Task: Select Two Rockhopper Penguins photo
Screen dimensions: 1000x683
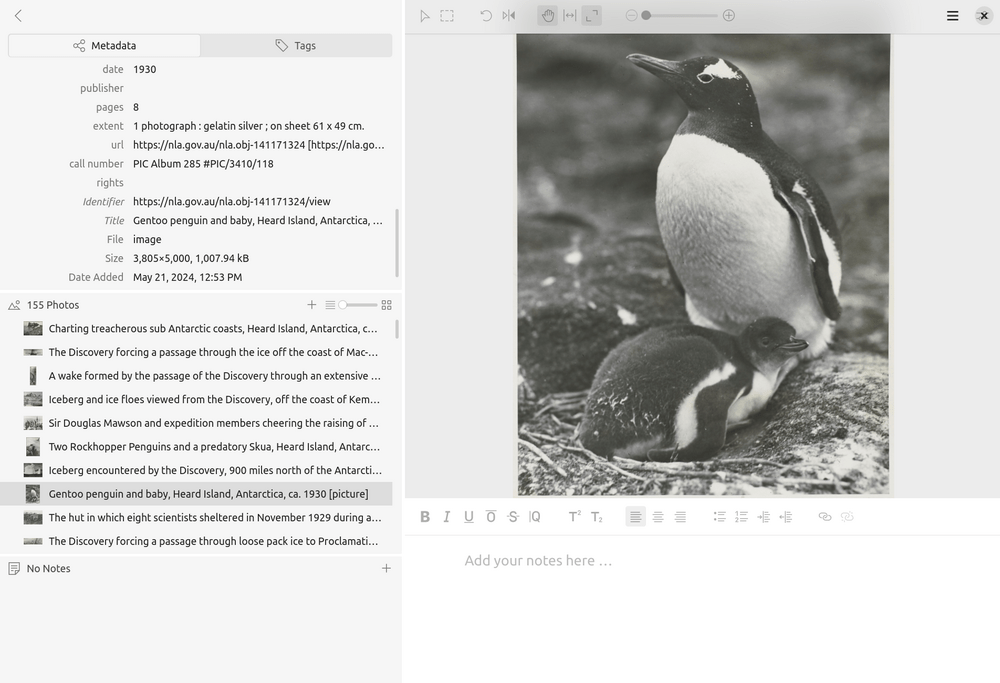Action: pyautogui.click(x=196, y=446)
